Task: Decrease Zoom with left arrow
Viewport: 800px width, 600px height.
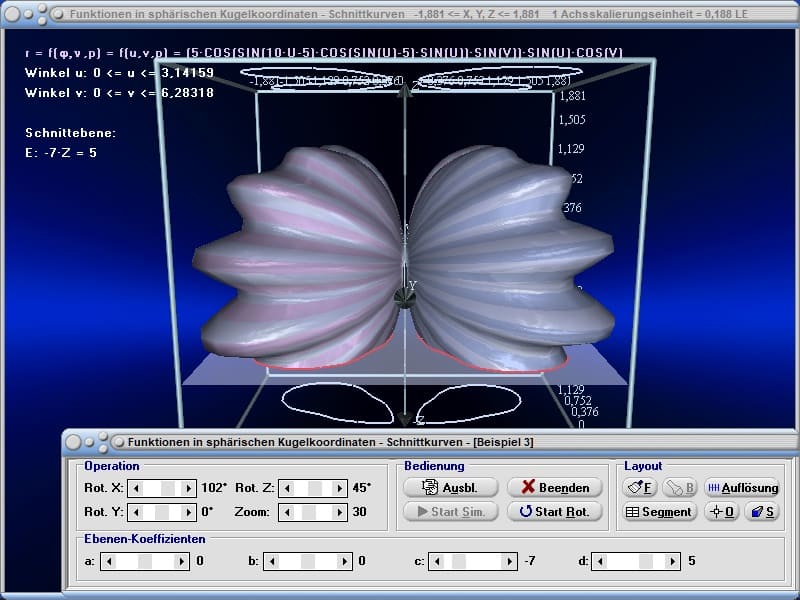Action: pos(287,512)
